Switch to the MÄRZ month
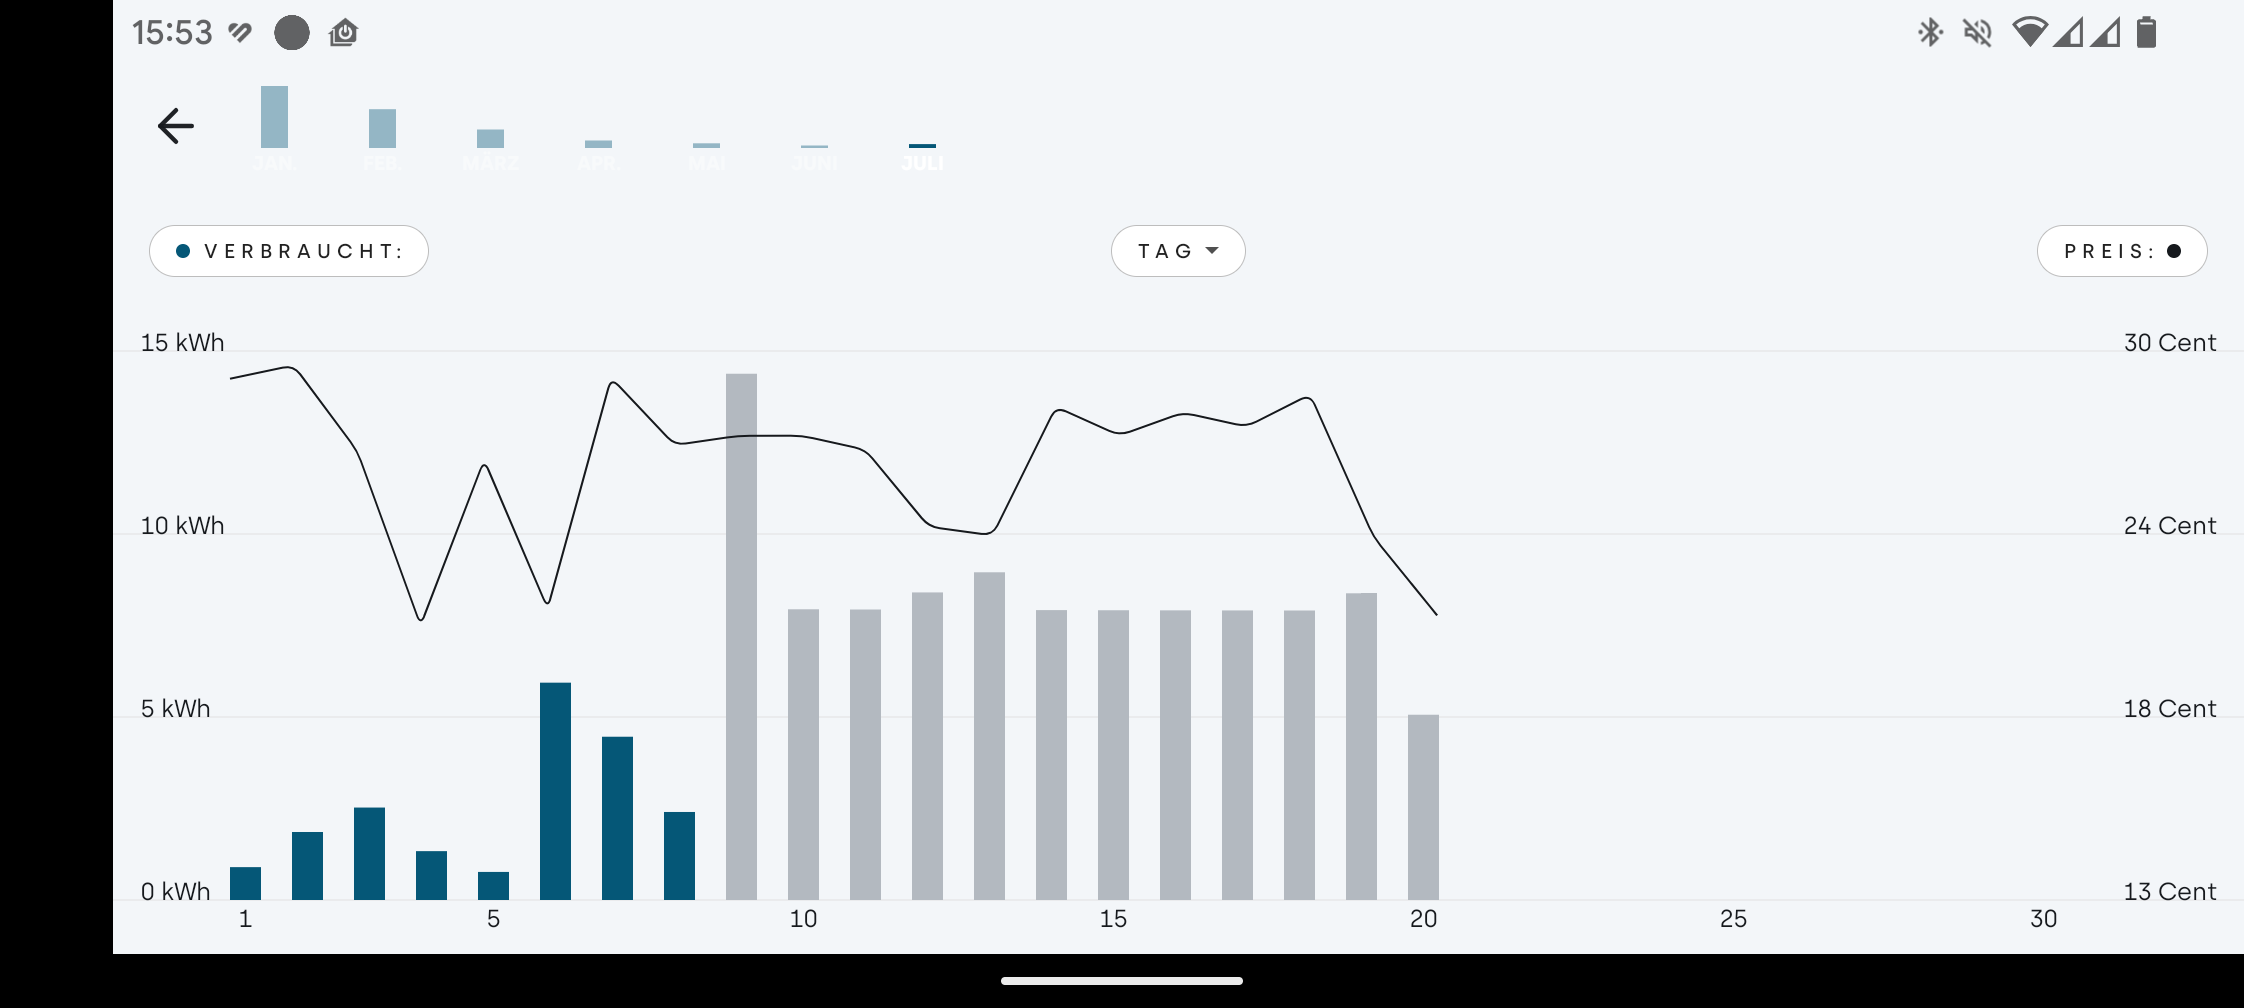Screen dimensions: 2244x1008 pos(490,150)
